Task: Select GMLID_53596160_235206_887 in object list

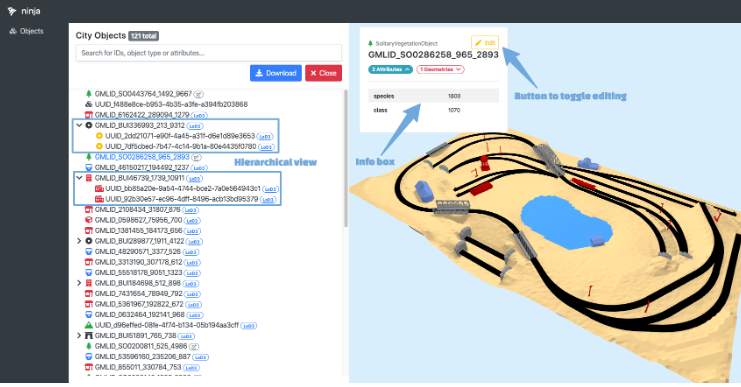Action: pyautogui.click(x=142, y=357)
